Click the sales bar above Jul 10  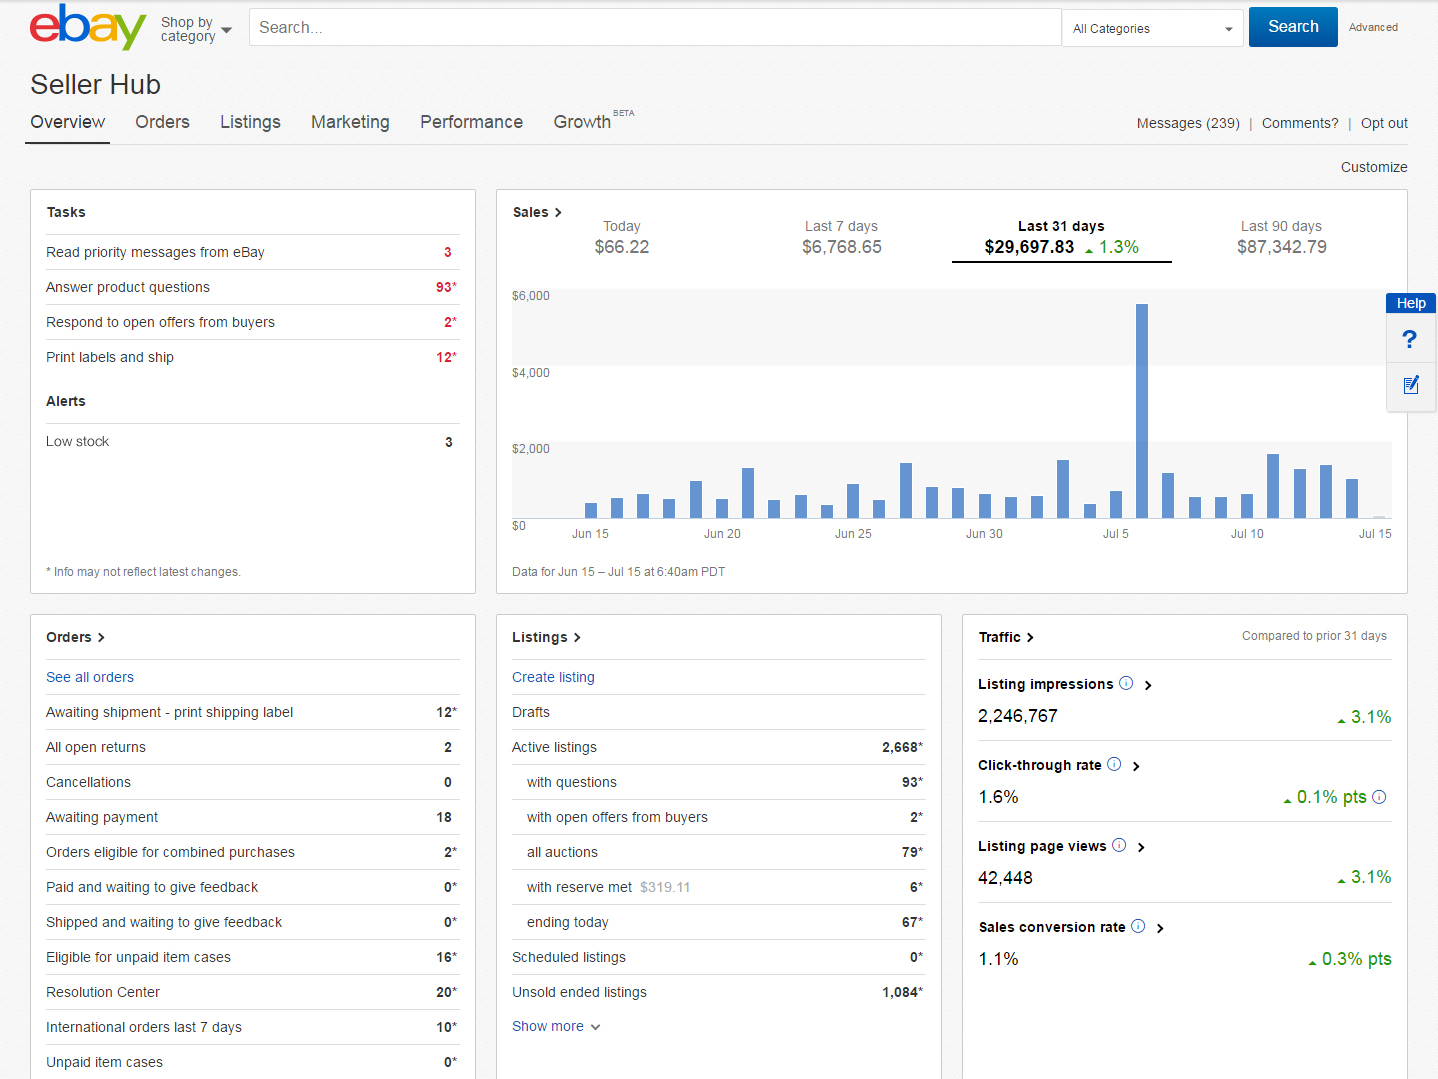click(1247, 505)
